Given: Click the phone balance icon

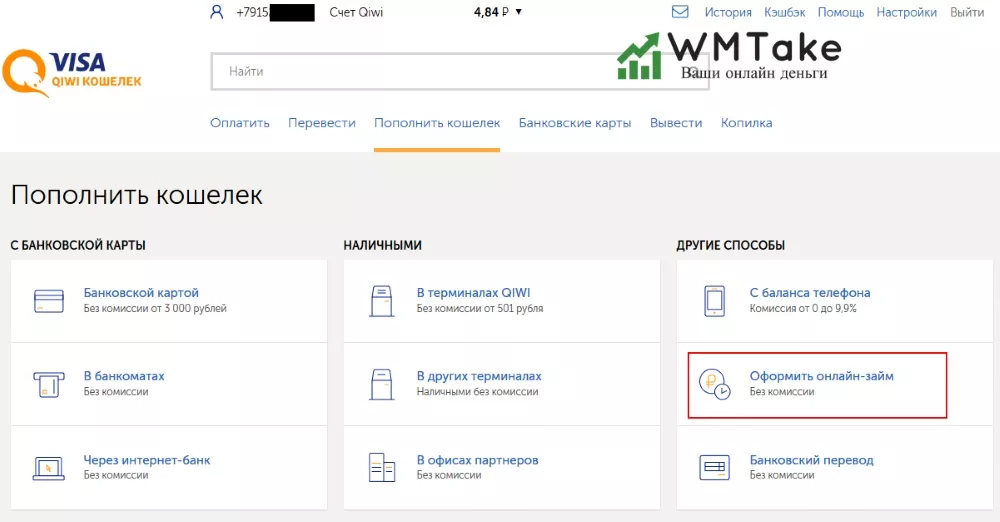Looking at the screenshot, I should pyautogui.click(x=714, y=301).
